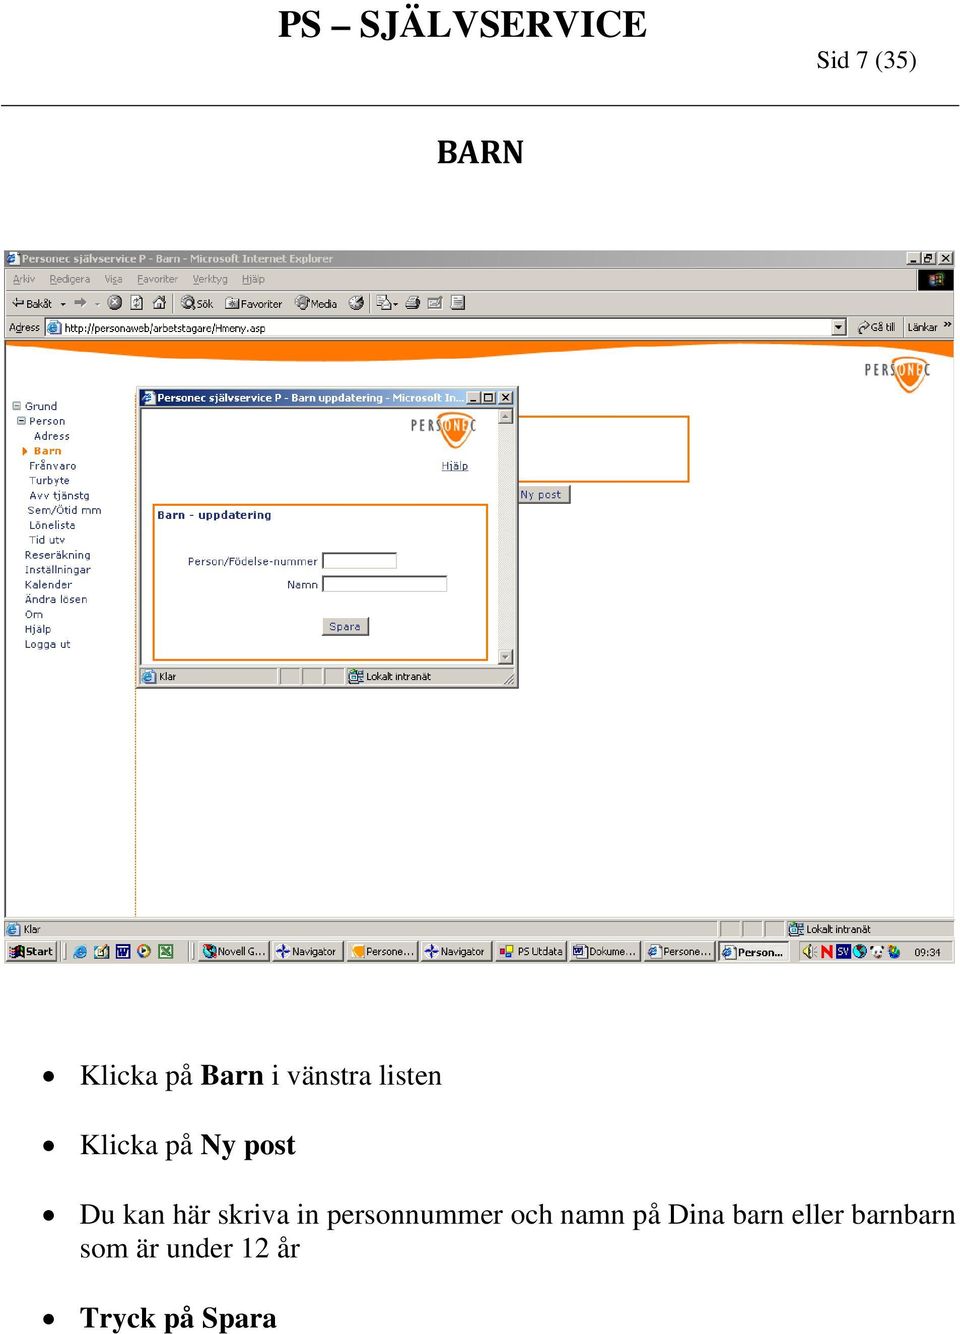Click the Print icon
This screenshot has height=1334, width=960.
[x=412, y=303]
